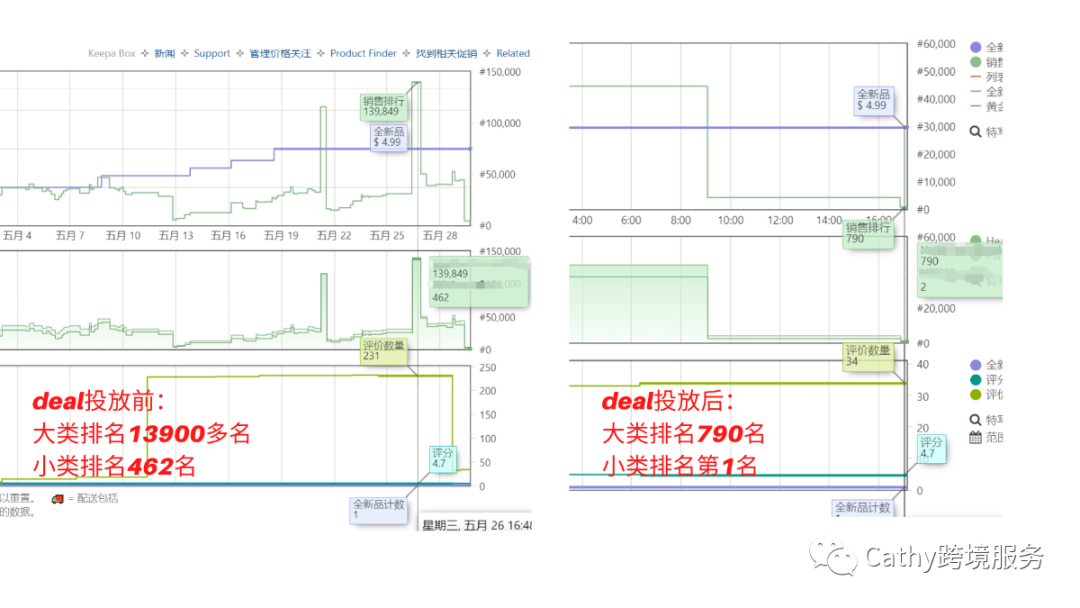Toggle purple 全新 series dot in top-right legend
The width and height of the screenshot is (1080, 608).
point(975,48)
